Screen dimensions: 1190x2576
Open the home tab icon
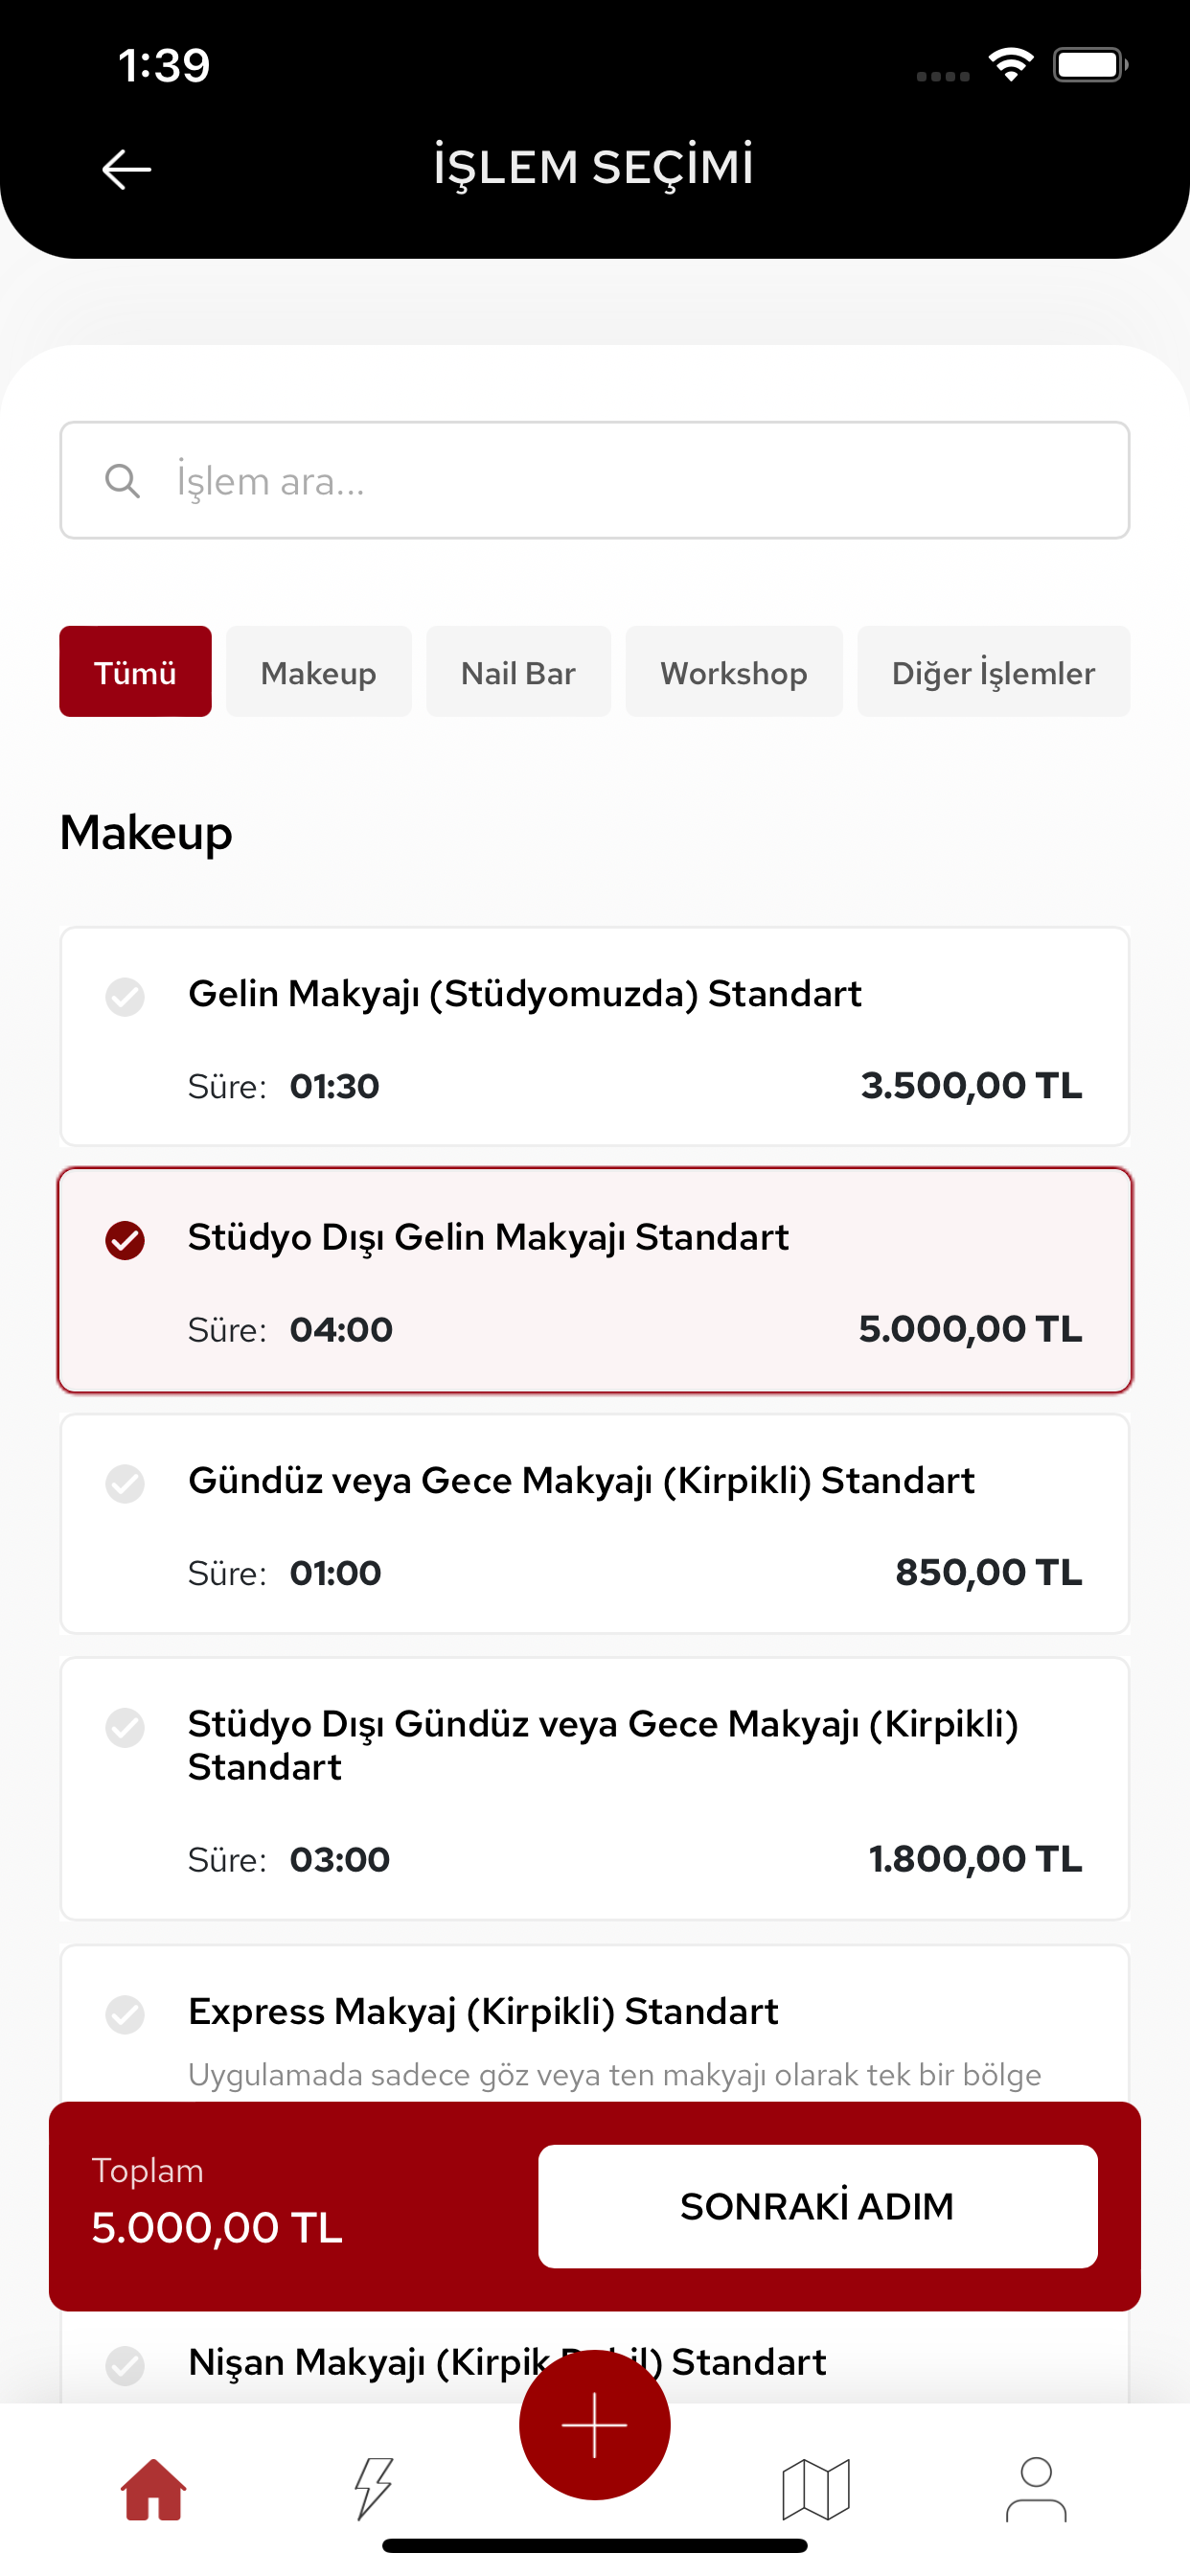(153, 2490)
